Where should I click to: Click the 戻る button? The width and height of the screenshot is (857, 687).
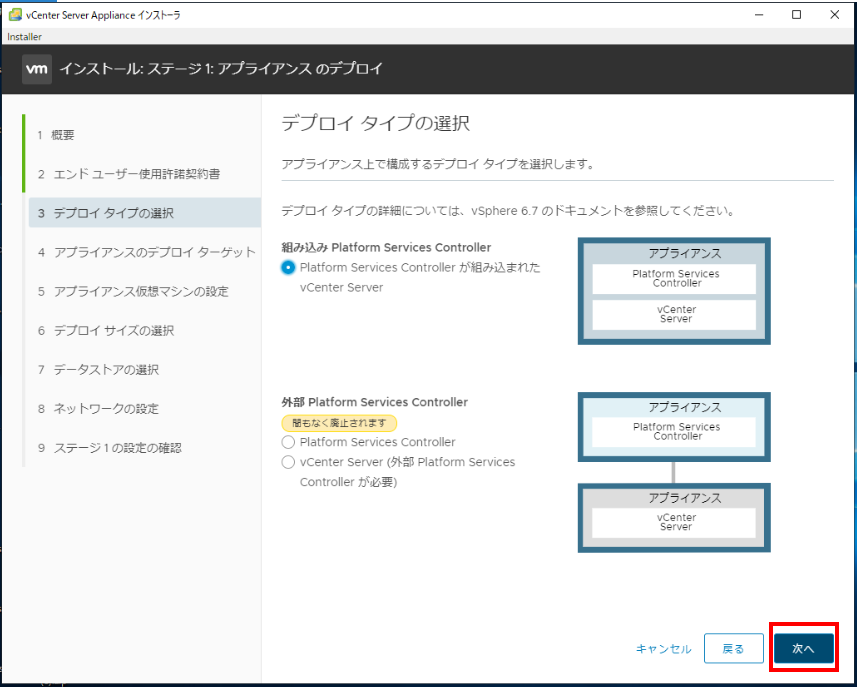point(733,648)
